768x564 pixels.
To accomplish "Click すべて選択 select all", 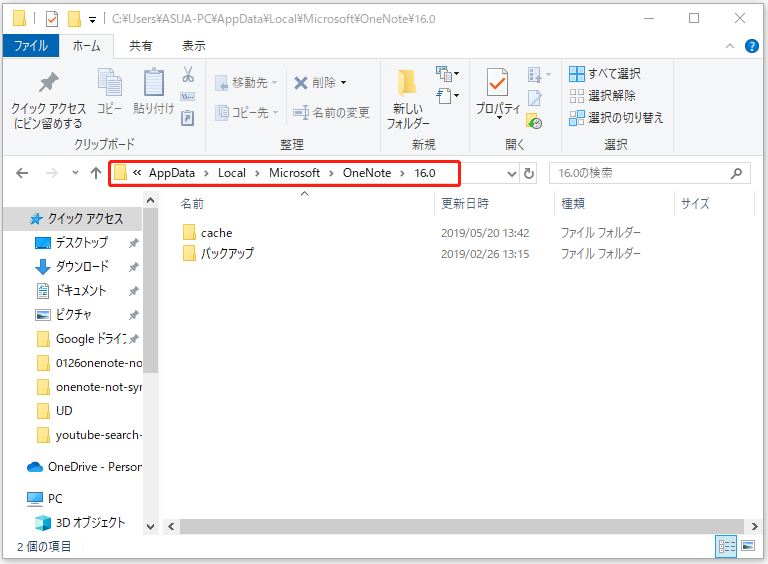I will point(605,74).
